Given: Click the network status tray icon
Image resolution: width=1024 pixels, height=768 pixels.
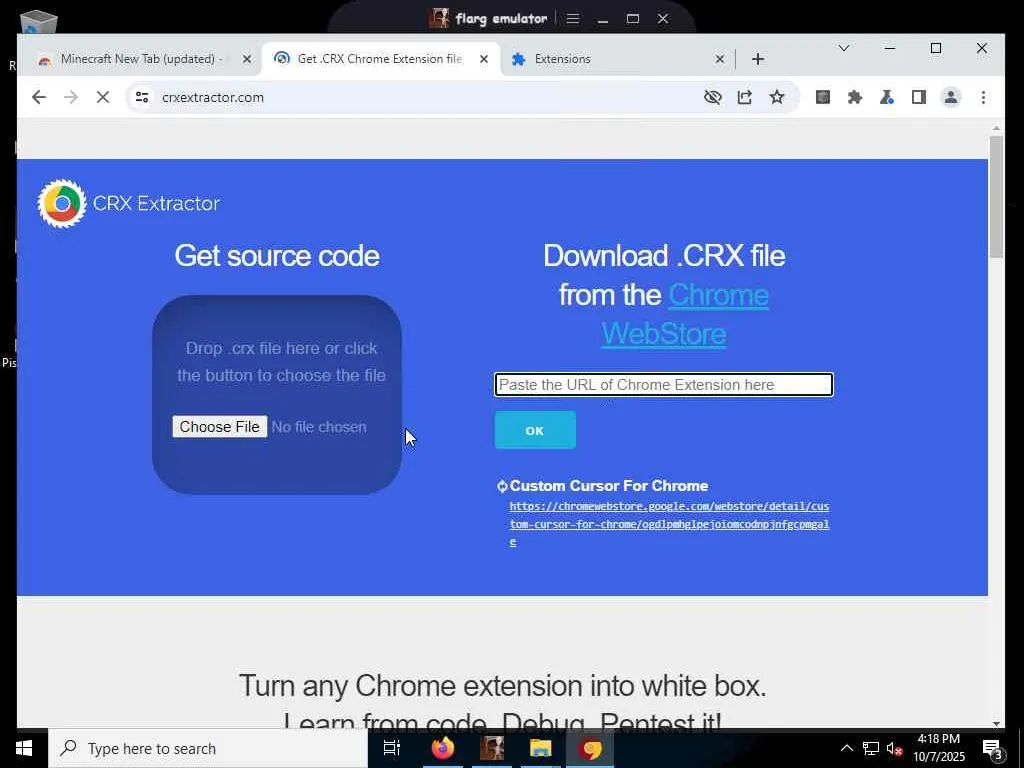Looking at the screenshot, I should coord(871,748).
